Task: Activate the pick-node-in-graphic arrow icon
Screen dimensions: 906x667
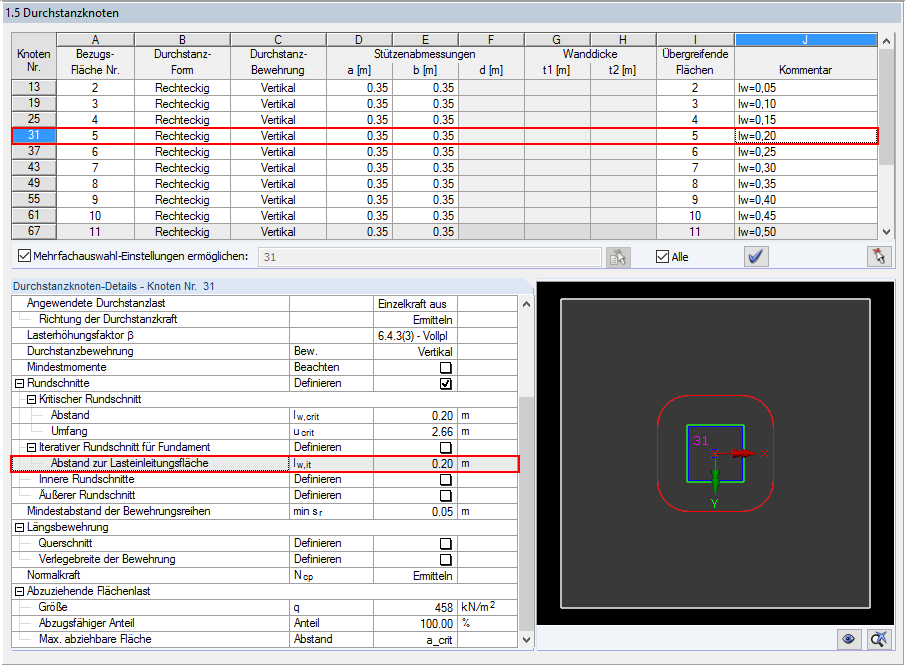Action: (879, 256)
